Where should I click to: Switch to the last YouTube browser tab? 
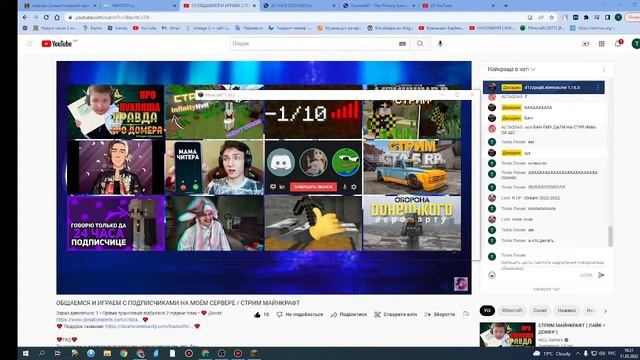pyautogui.click(x=458, y=6)
